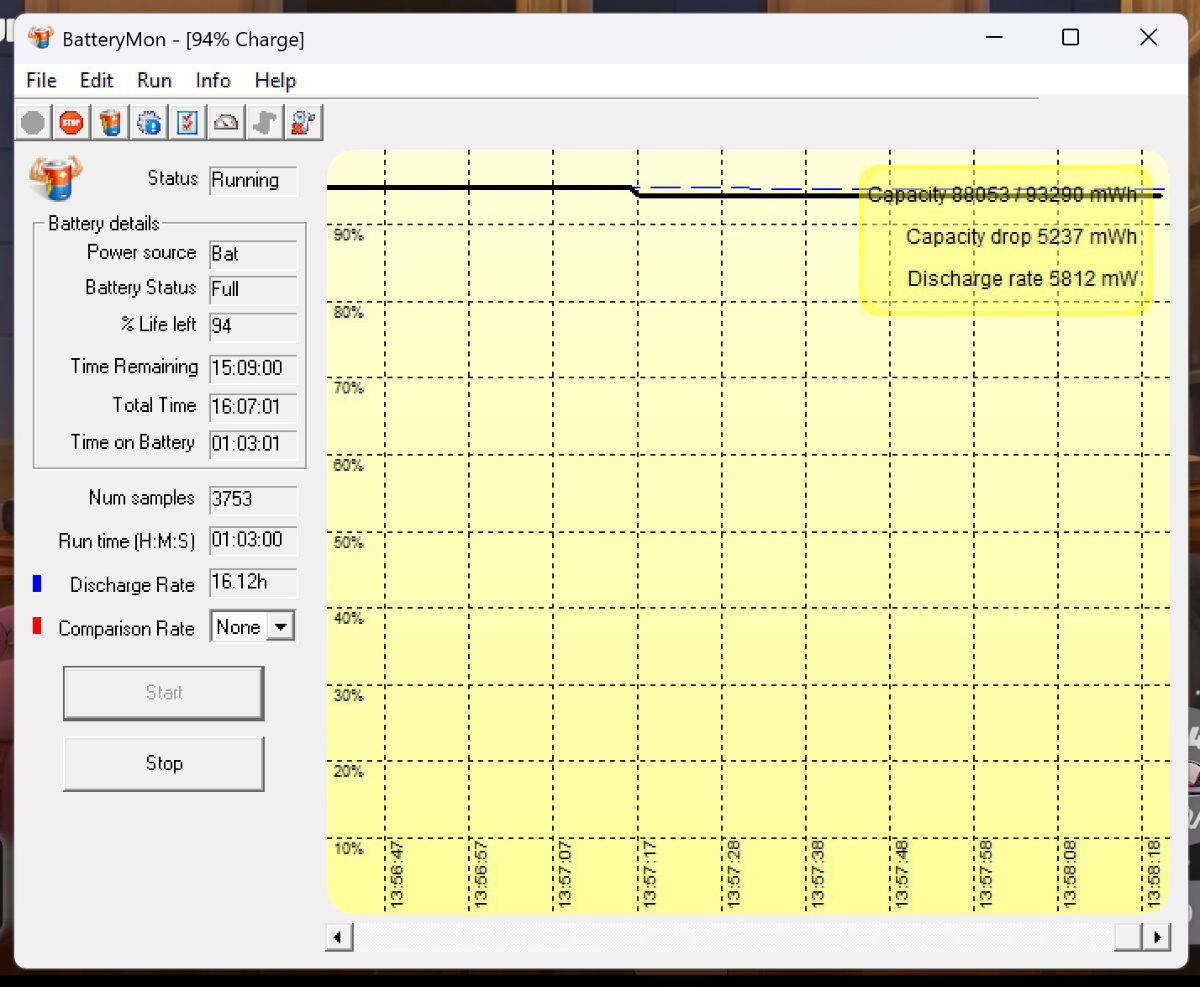
Task: Click the chart scrollbar left arrow
Action: click(339, 937)
